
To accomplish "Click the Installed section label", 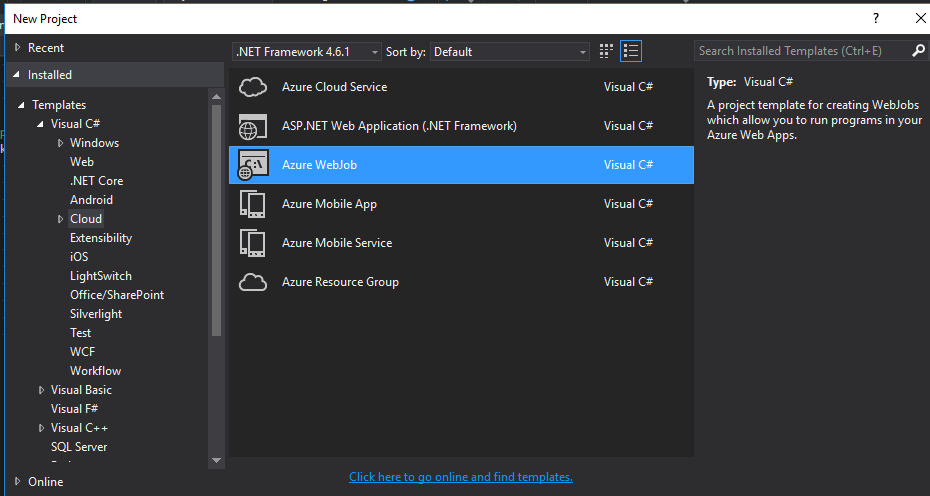I will (50, 75).
